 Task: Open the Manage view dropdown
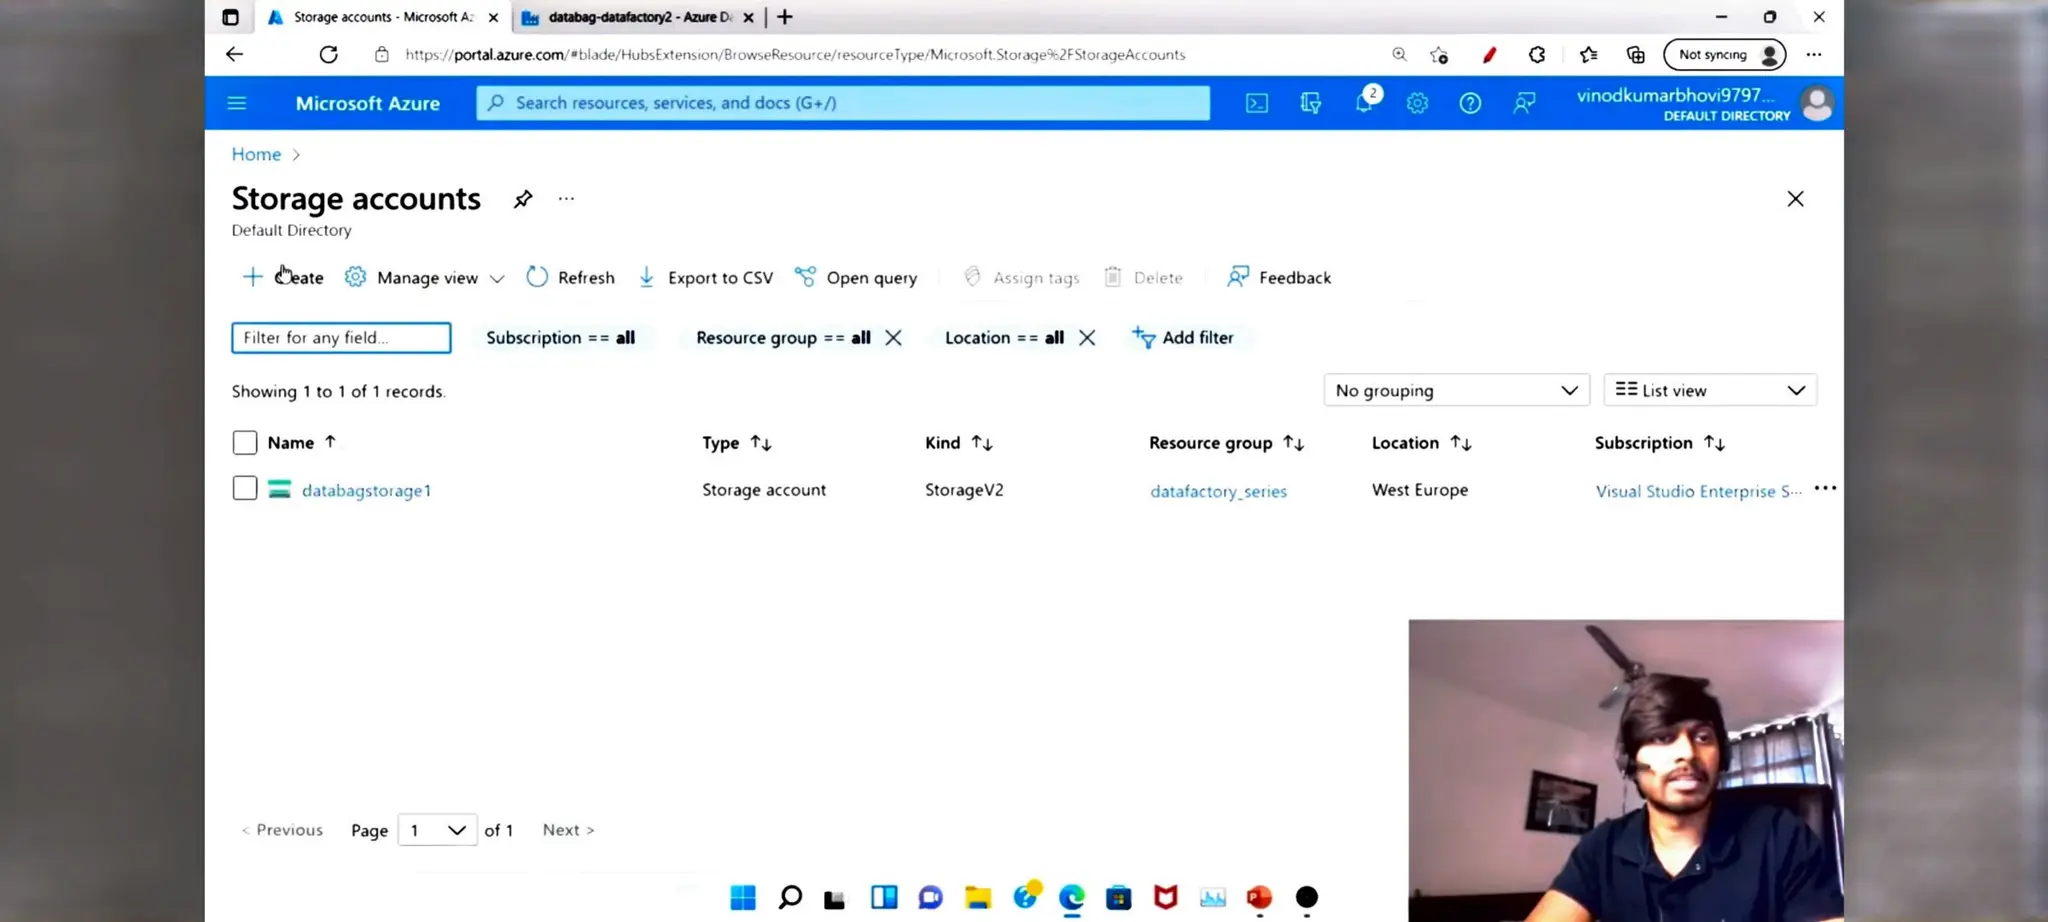[424, 277]
